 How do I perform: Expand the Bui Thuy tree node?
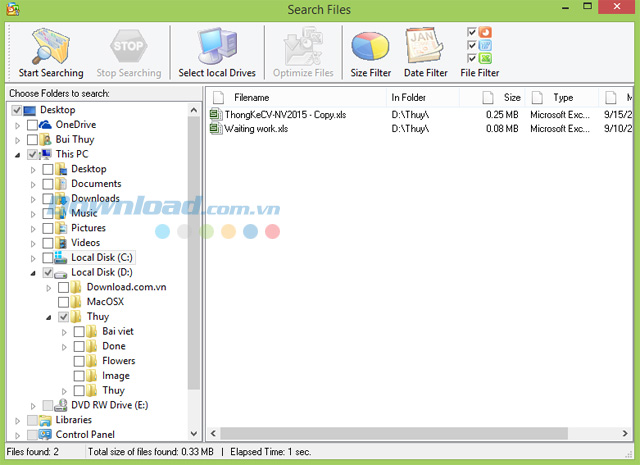pyautogui.click(x=18, y=140)
